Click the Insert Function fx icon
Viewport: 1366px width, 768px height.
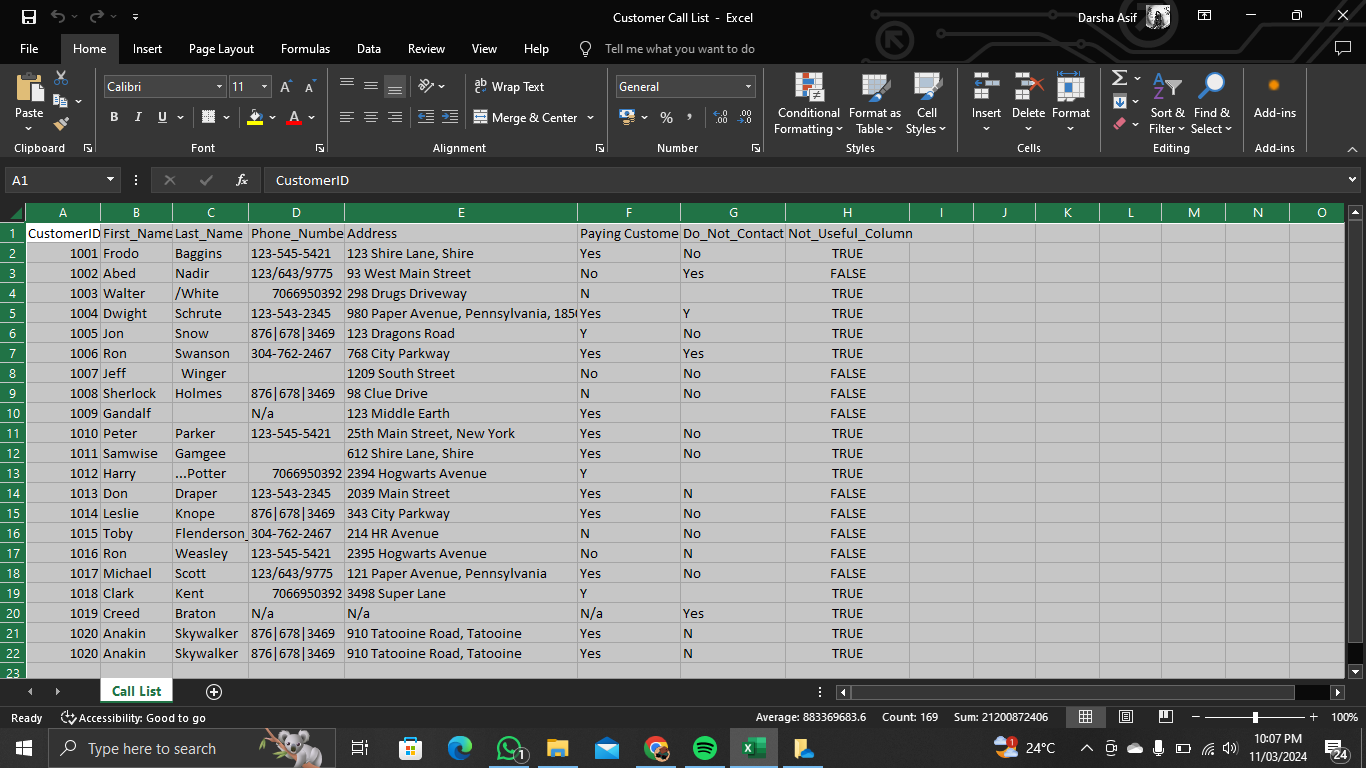tap(241, 180)
